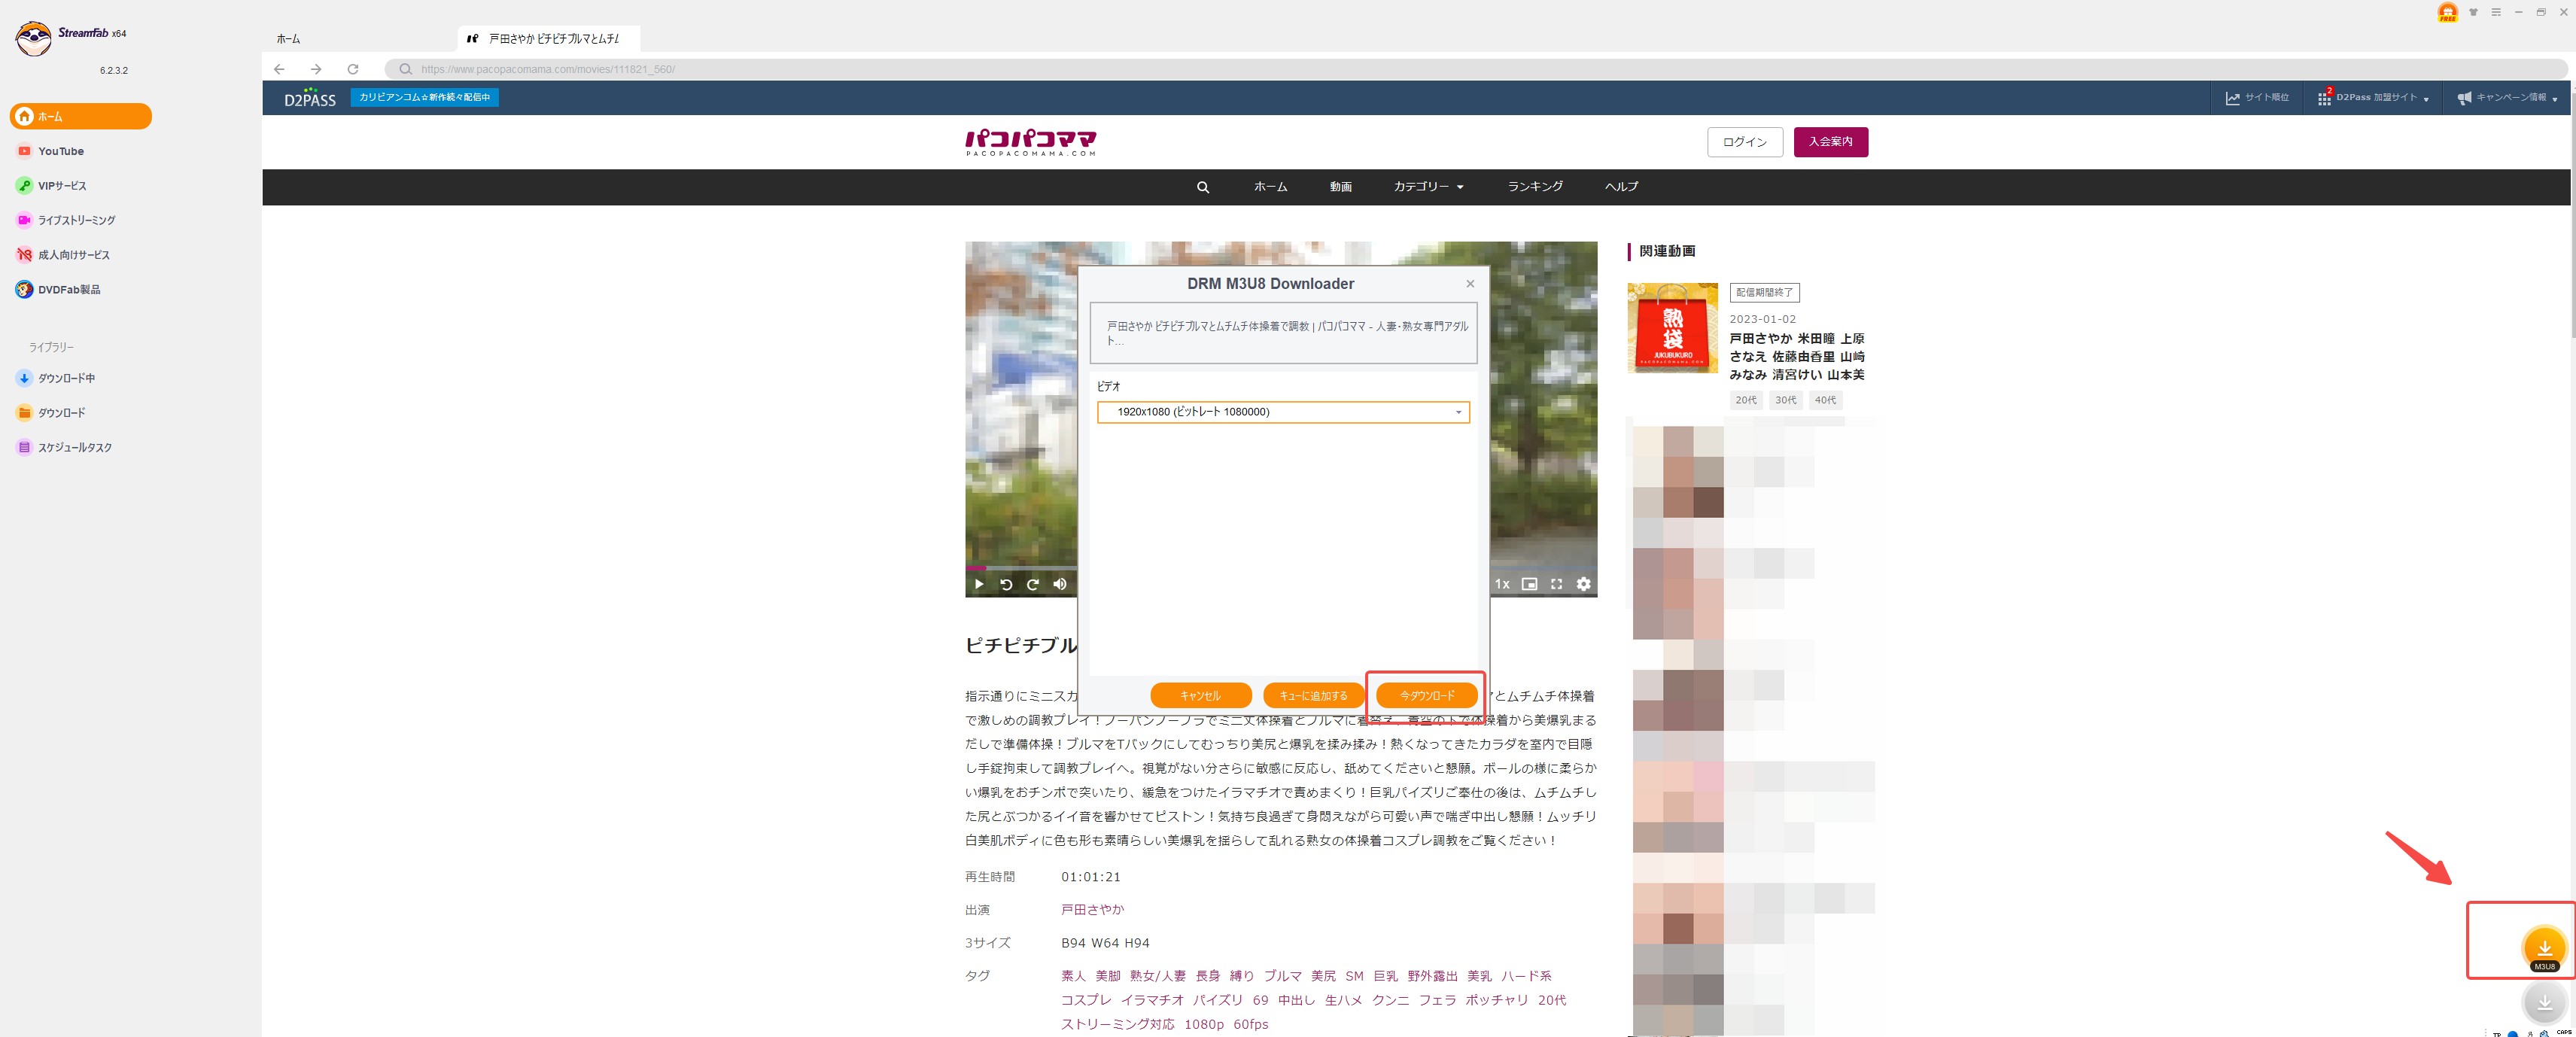The width and height of the screenshot is (2576, 1037).
Task: Go to ホーム in site navigation
Action: (1270, 187)
